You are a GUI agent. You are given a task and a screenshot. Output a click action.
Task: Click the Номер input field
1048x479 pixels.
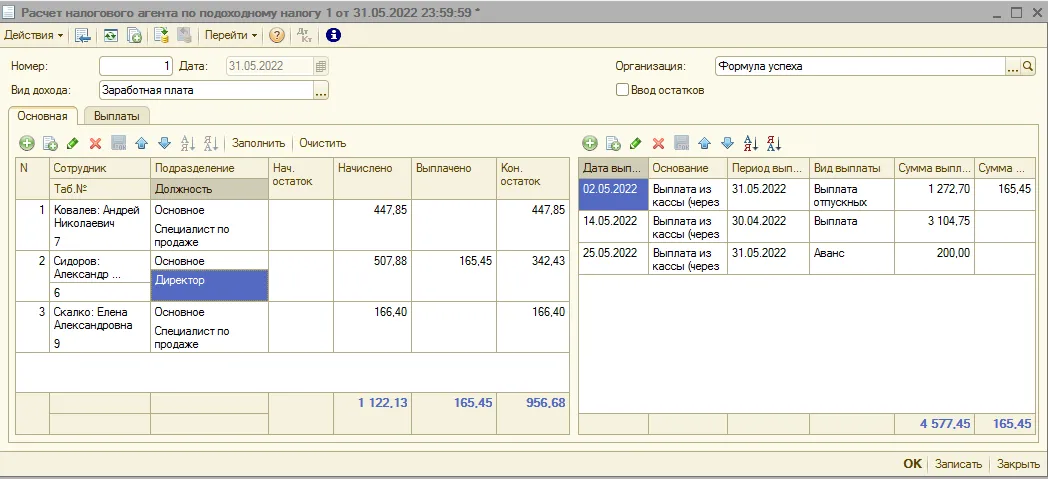[x=137, y=66]
